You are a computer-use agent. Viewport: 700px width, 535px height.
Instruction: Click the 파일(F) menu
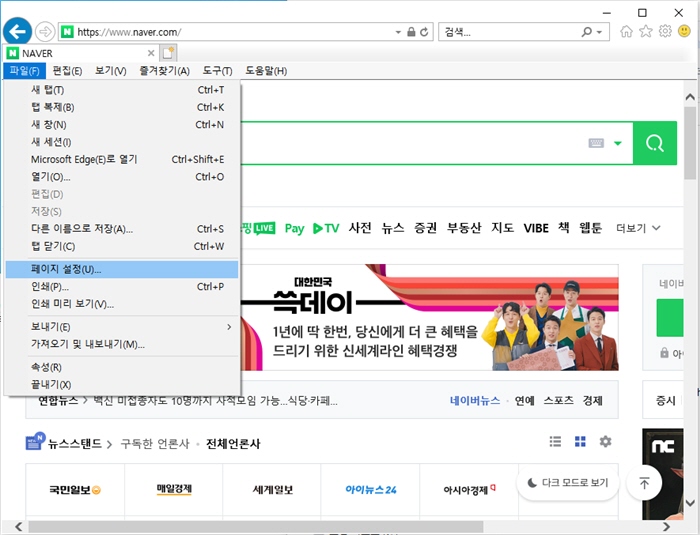(x=25, y=71)
